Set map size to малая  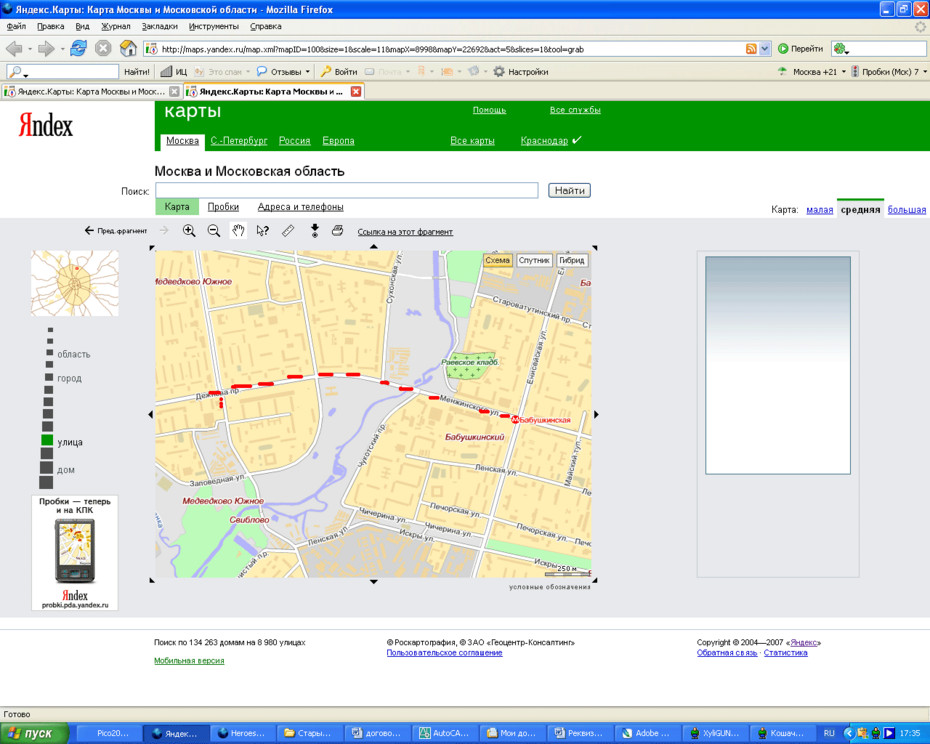click(820, 210)
